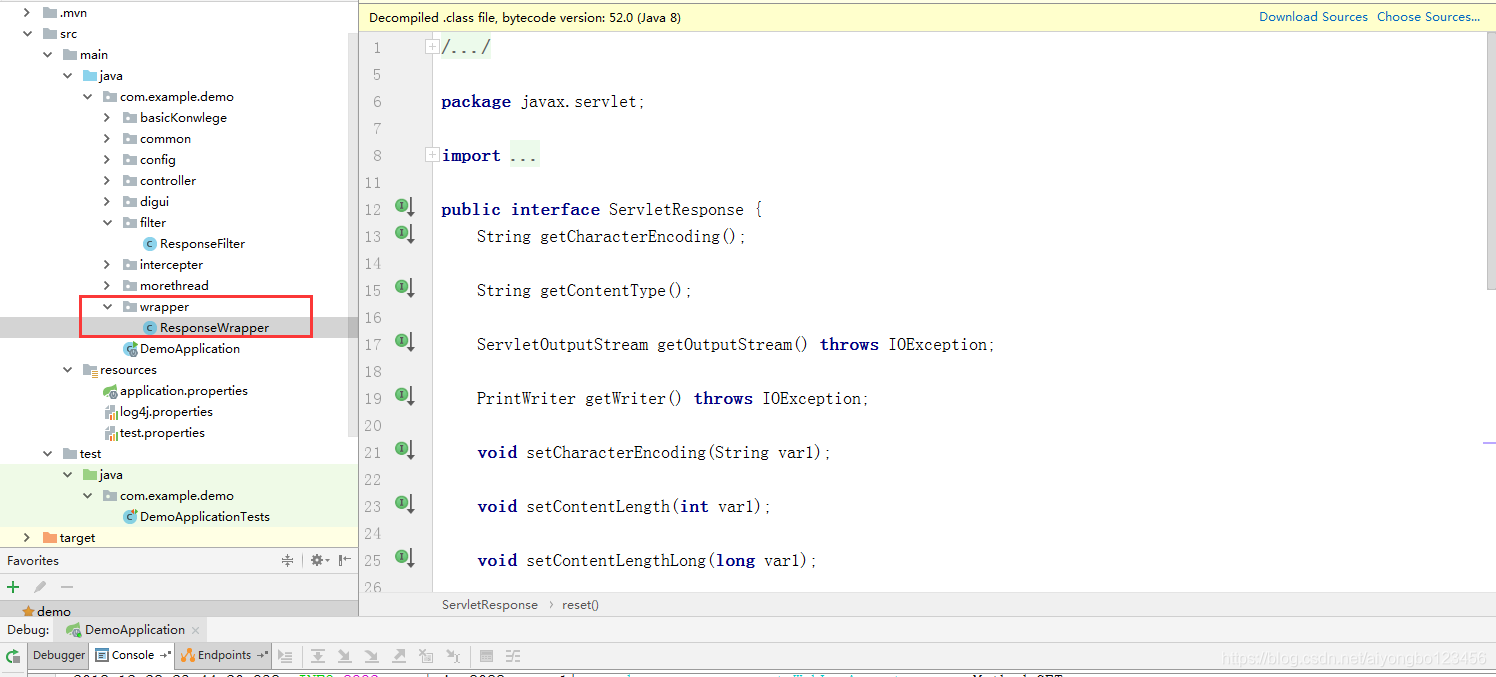The width and height of the screenshot is (1496, 677).
Task: Open log4j.properties file
Action: click(x=158, y=412)
